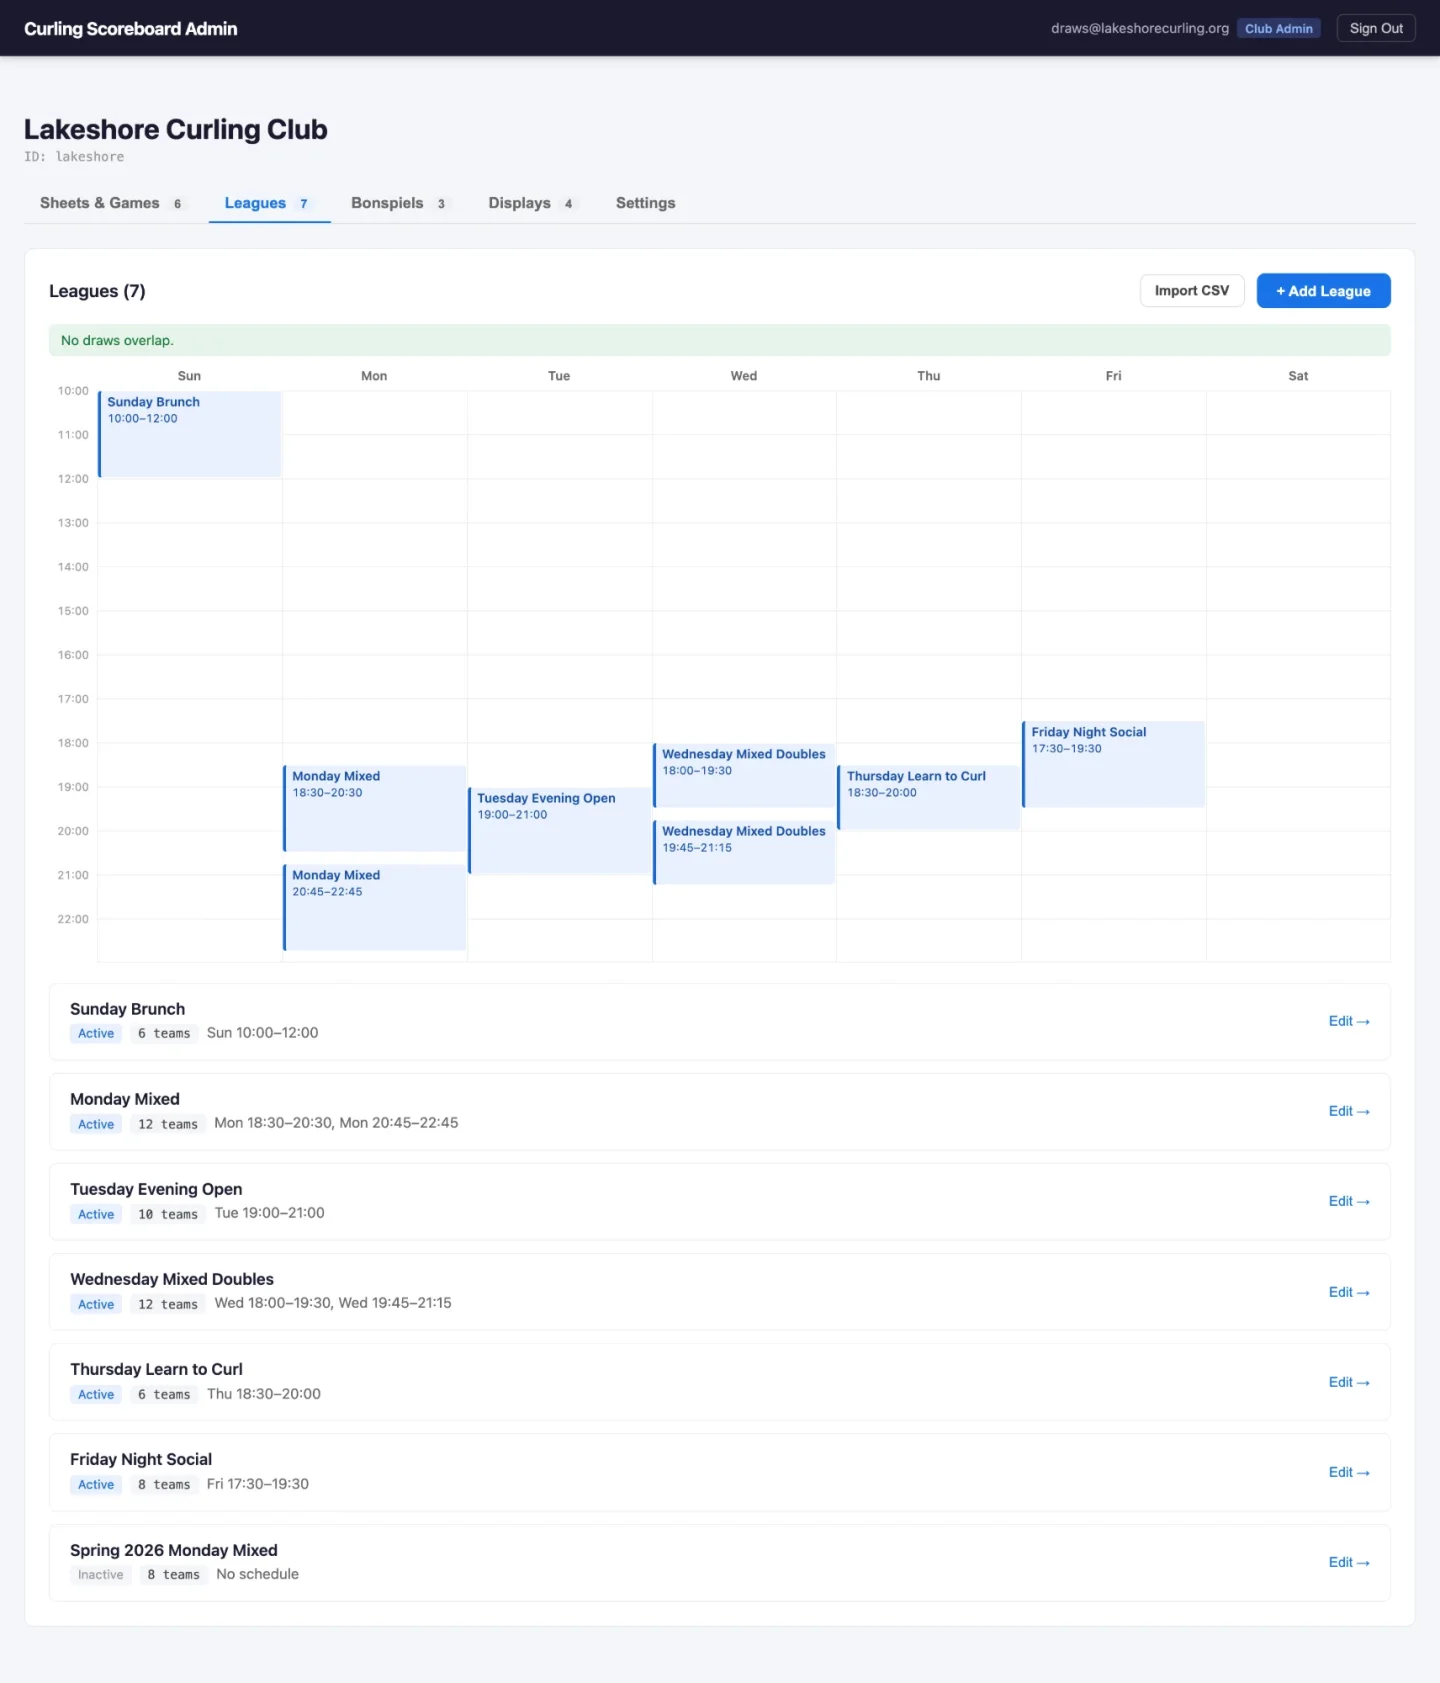Click the 'No draws overlap.' status message
Viewport: 1440px width, 1683px height.
point(117,340)
